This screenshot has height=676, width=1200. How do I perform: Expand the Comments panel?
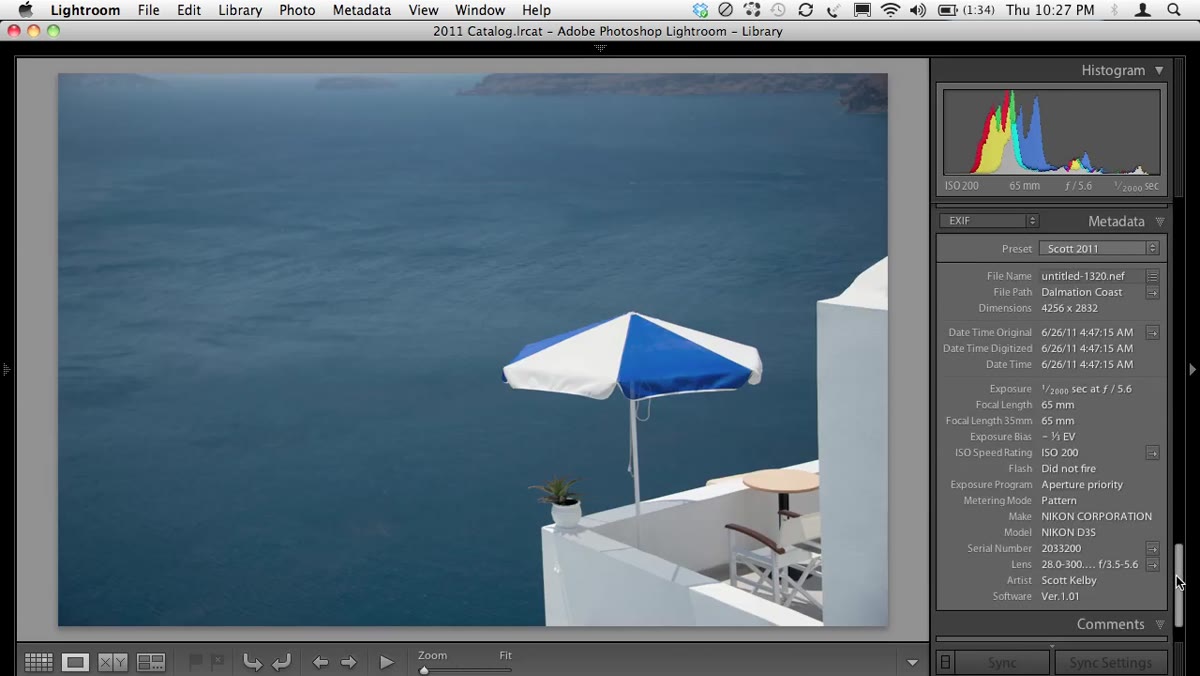pyautogui.click(x=1160, y=624)
